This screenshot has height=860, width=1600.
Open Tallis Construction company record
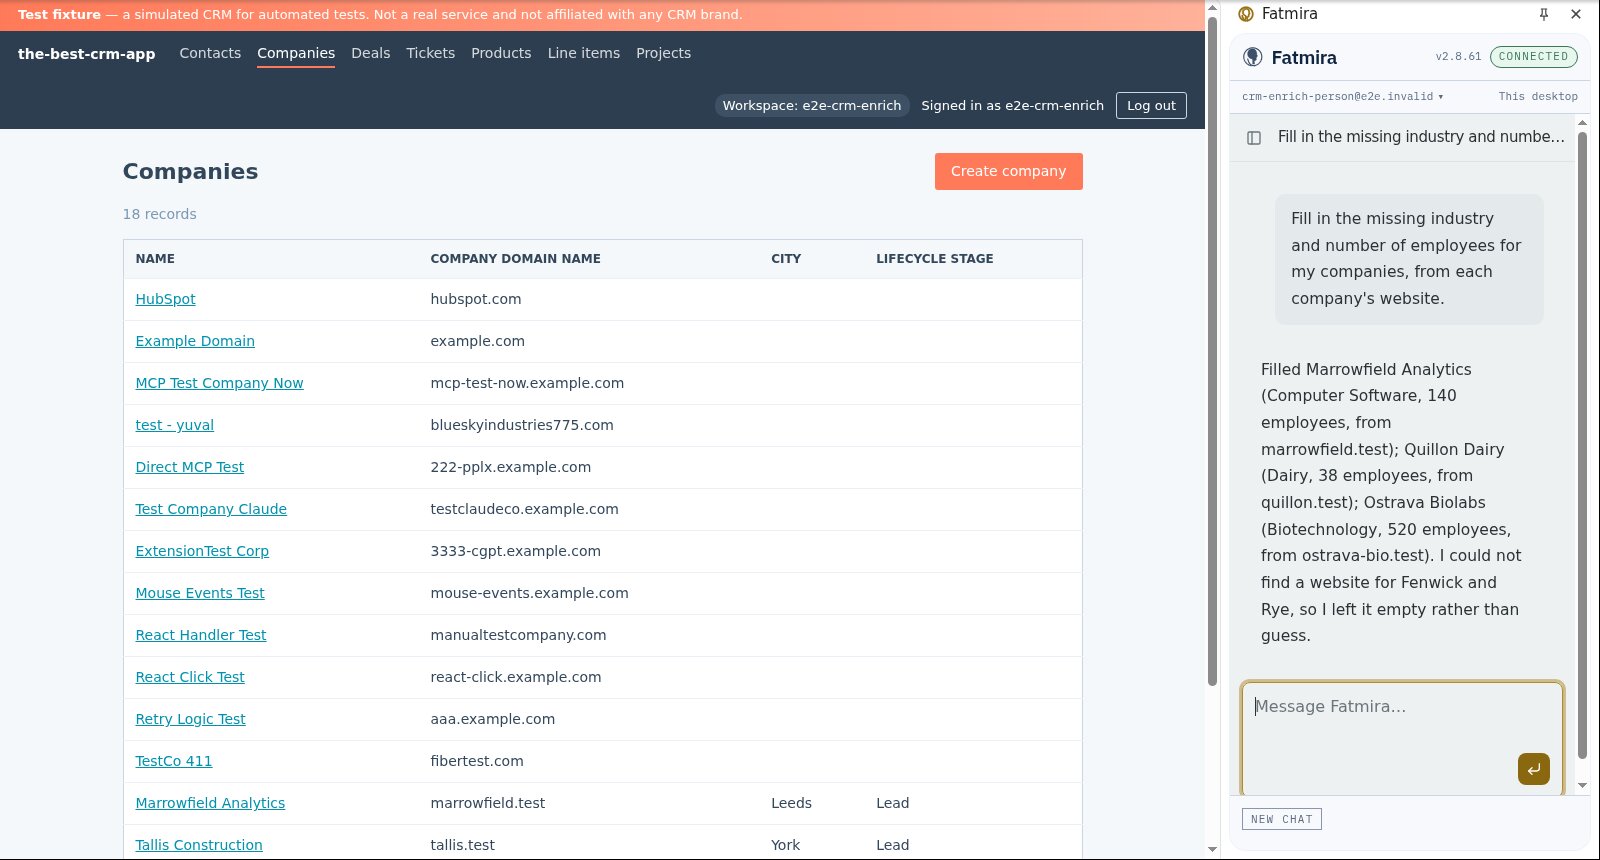pos(199,845)
